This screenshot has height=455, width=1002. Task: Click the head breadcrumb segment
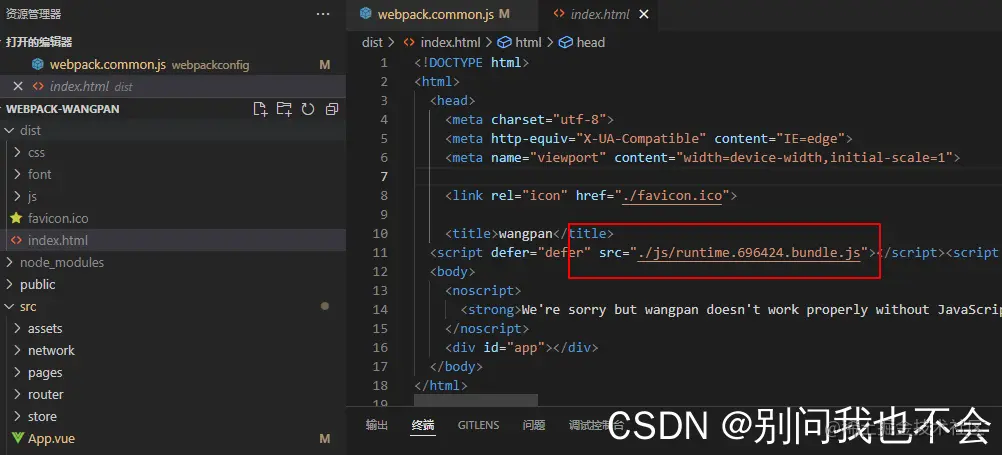pos(590,42)
